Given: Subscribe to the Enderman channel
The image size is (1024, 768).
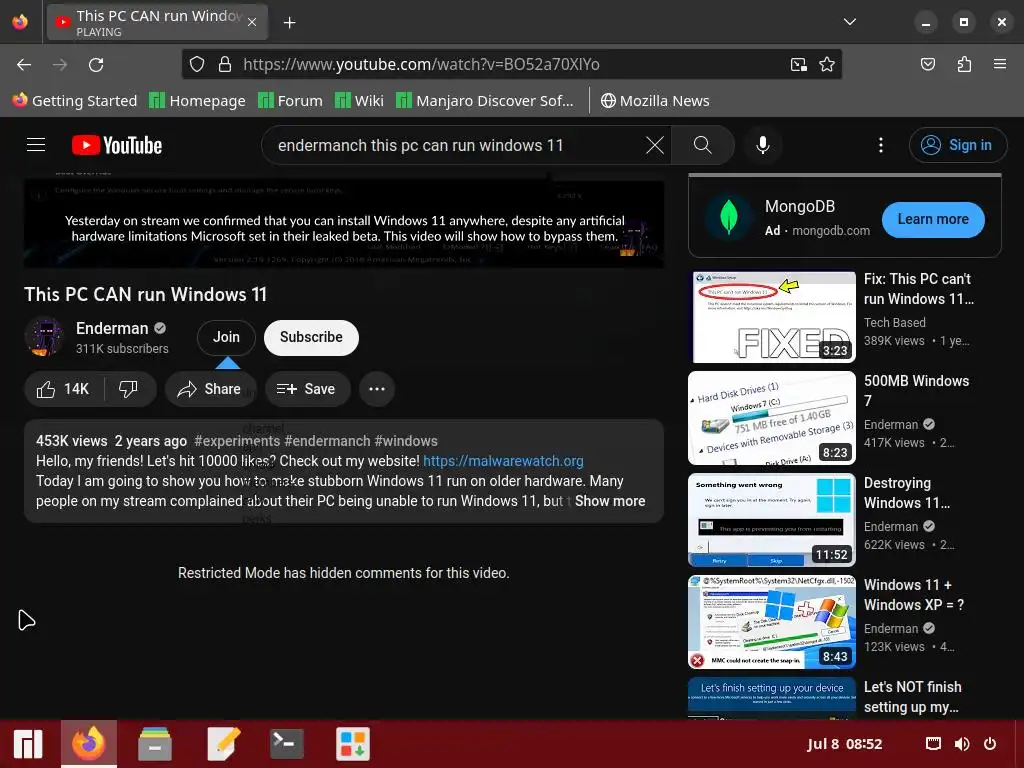Looking at the screenshot, I should coord(311,338).
